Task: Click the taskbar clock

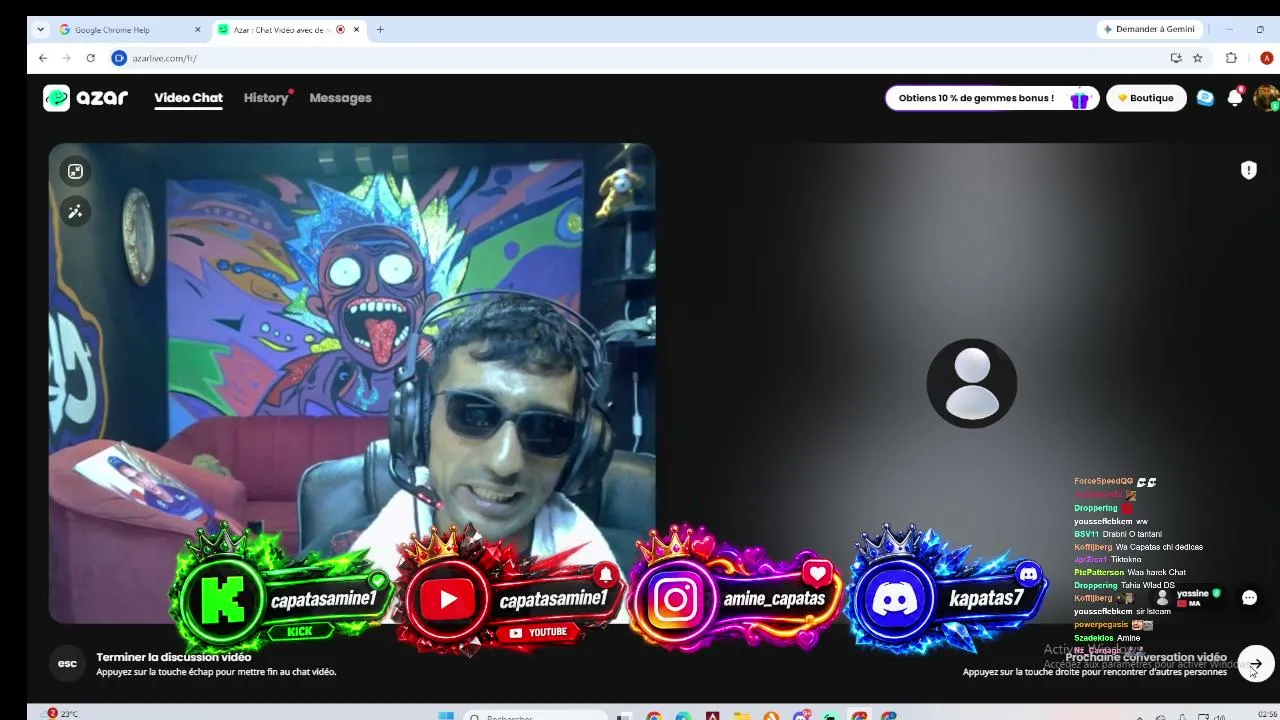Action: click(1267, 714)
